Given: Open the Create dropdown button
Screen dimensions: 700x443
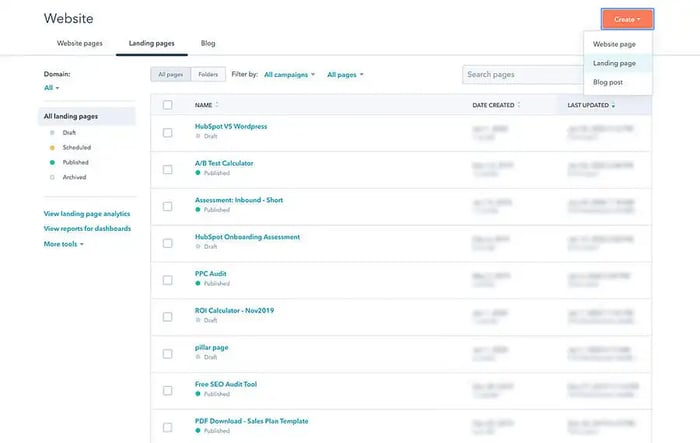Looking at the screenshot, I should click(627, 19).
